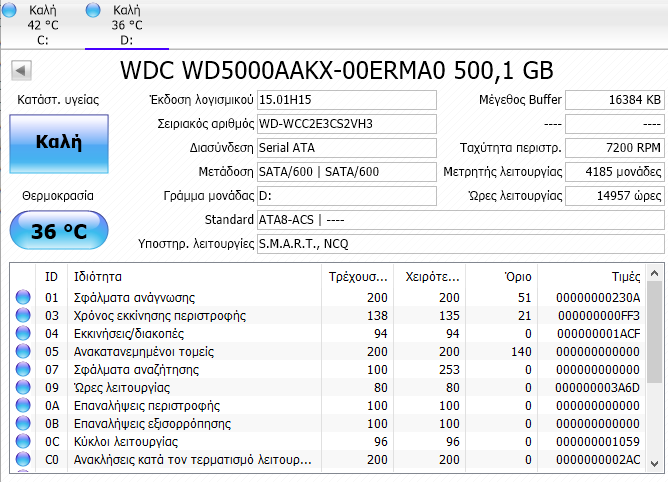Click the blue health status orb for drive D:
This screenshot has width=668, height=482.
click(x=93, y=10)
